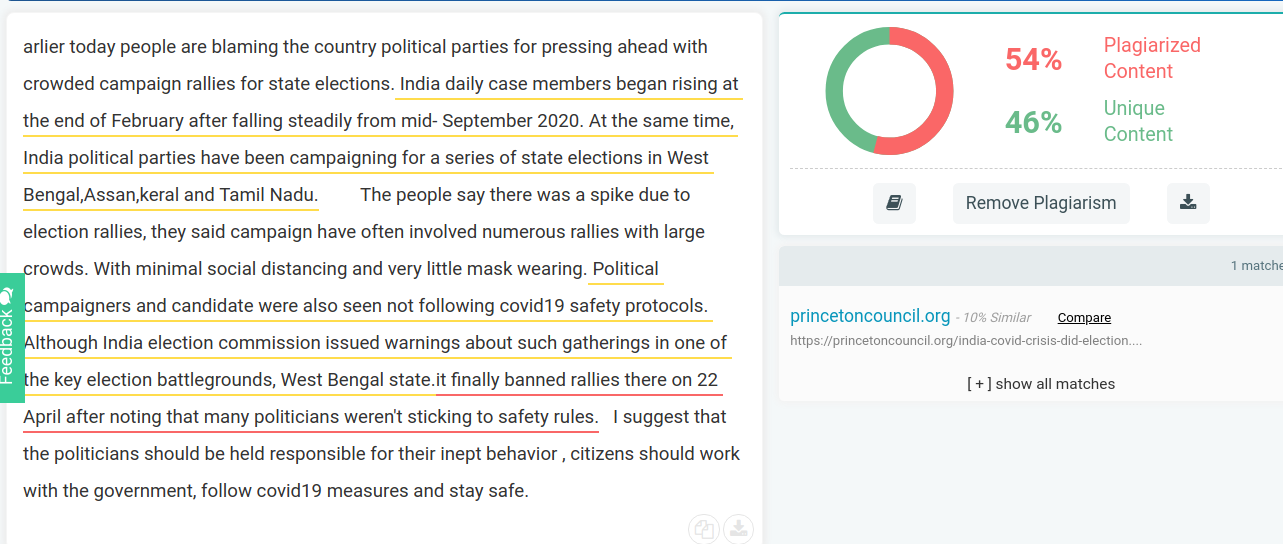Open the Feedback side tab
The image size is (1283, 544).
[11, 338]
